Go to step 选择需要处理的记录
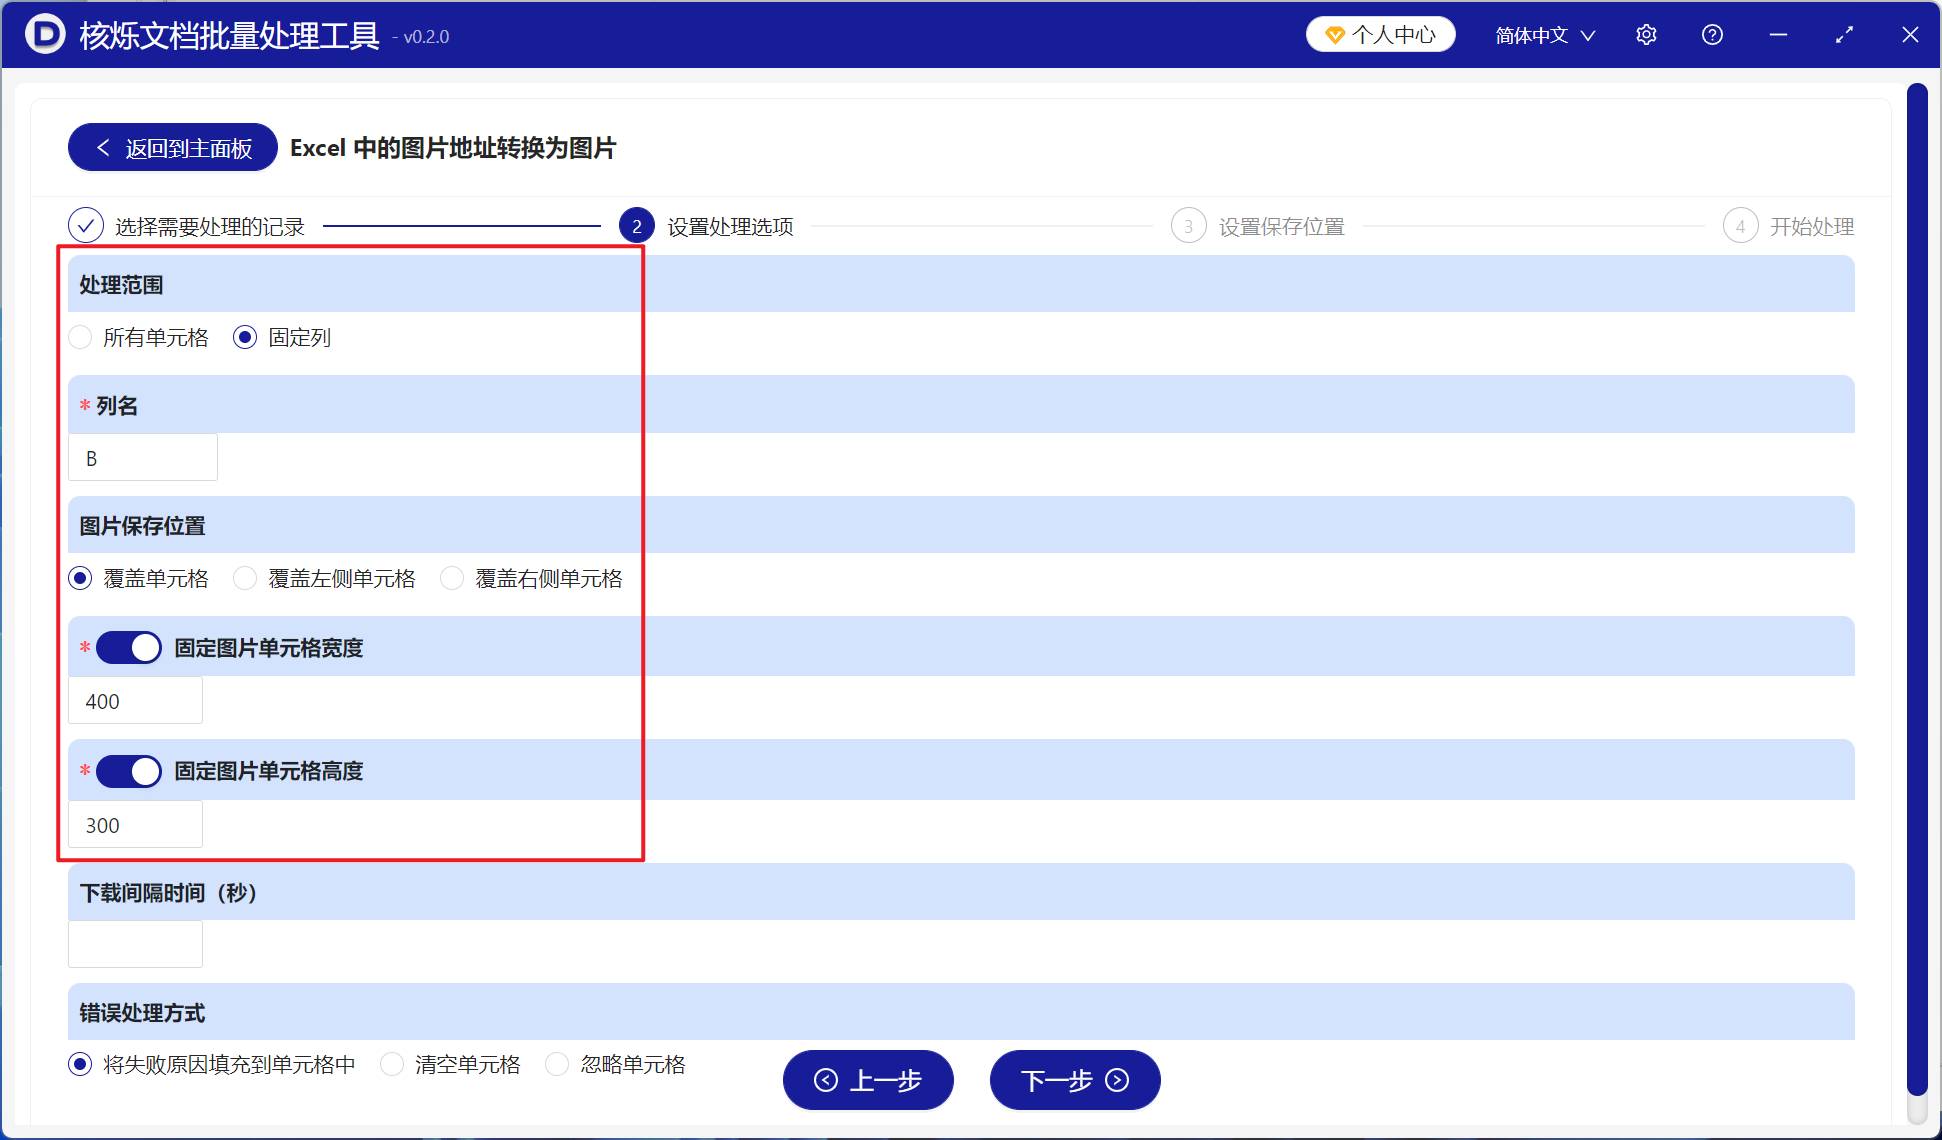 coord(186,226)
